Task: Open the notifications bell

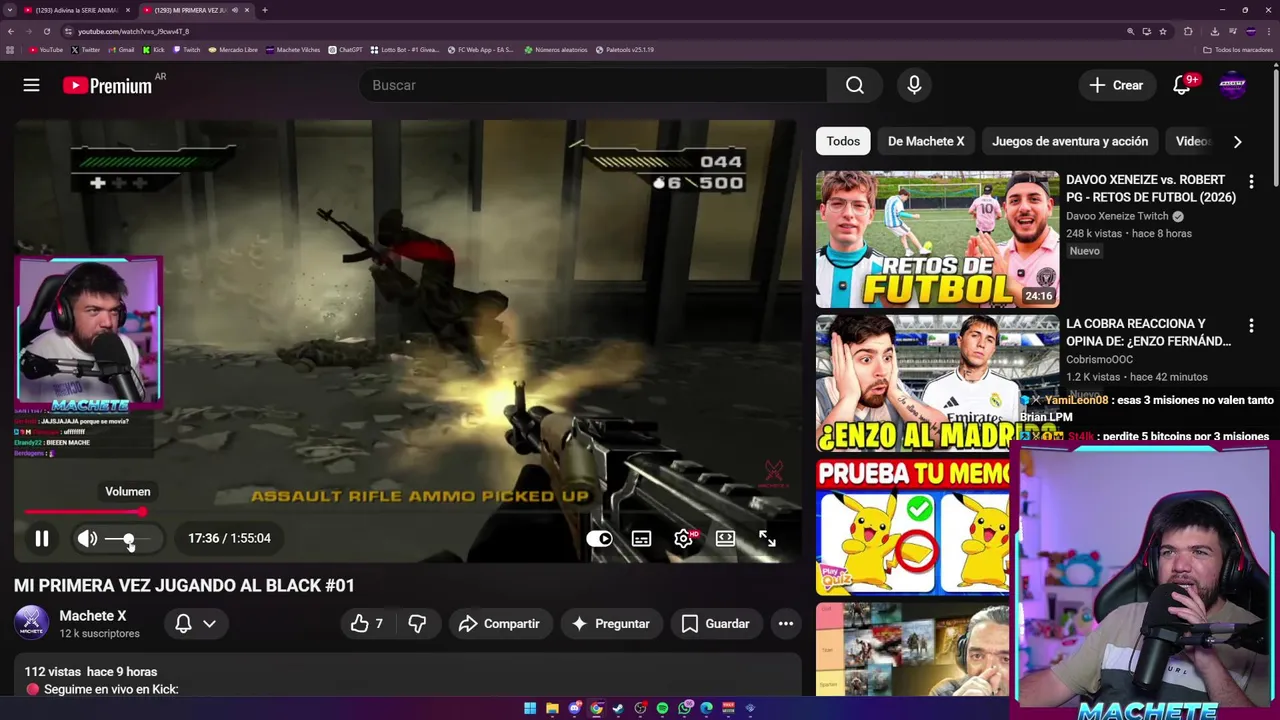Action: pos(1182,86)
